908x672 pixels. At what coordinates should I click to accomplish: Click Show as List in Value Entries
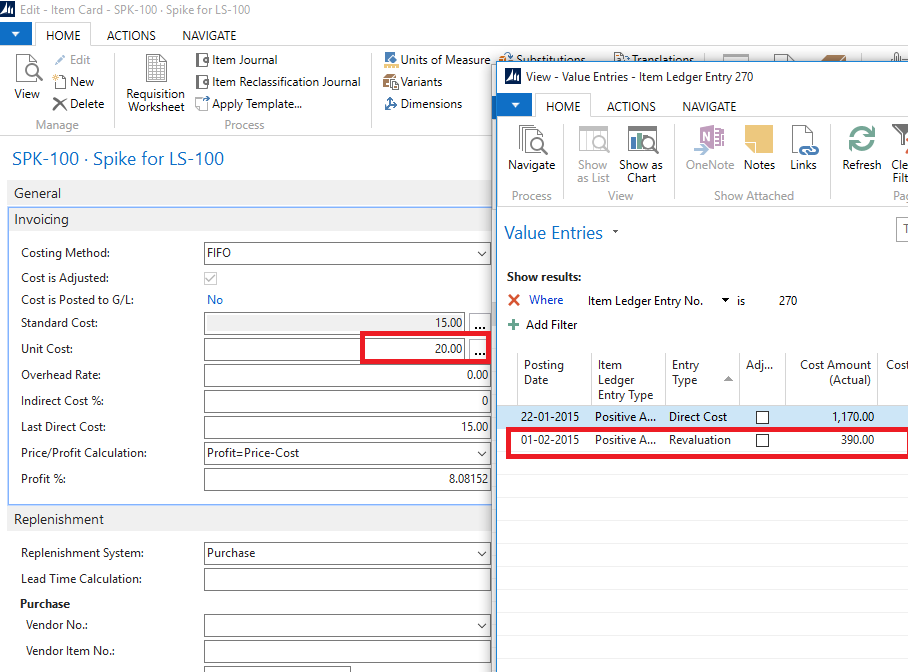pyautogui.click(x=593, y=155)
